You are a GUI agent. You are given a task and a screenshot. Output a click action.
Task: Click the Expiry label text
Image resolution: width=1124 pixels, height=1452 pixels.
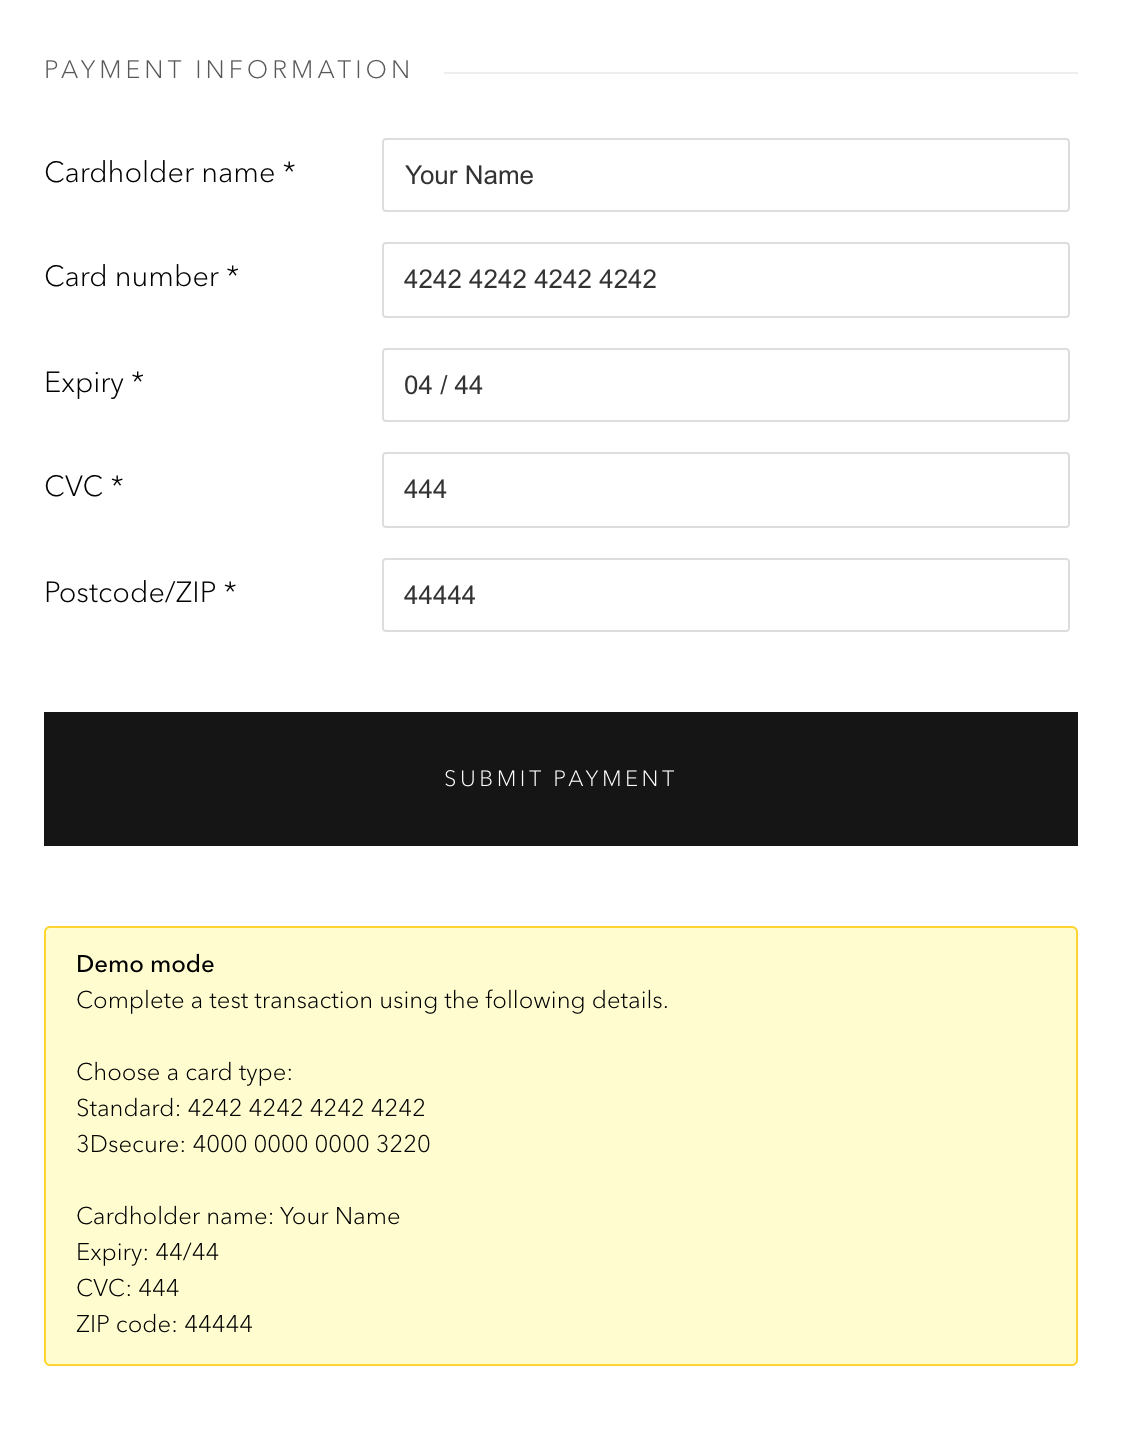[x=94, y=383]
